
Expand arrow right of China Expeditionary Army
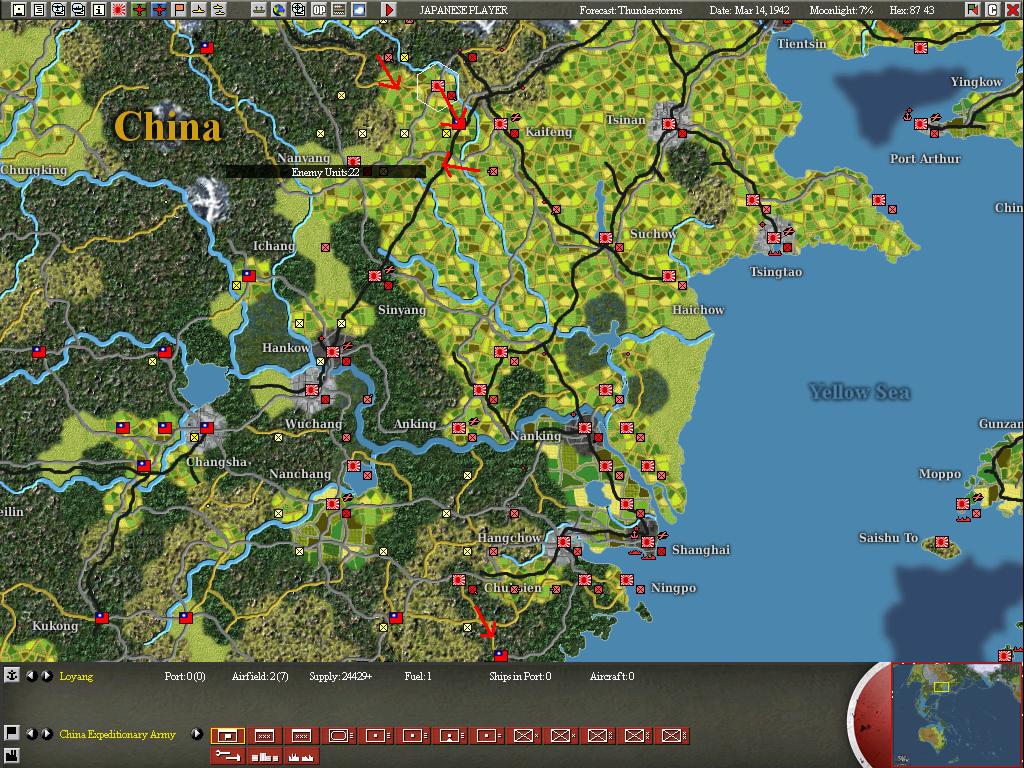[x=197, y=734]
